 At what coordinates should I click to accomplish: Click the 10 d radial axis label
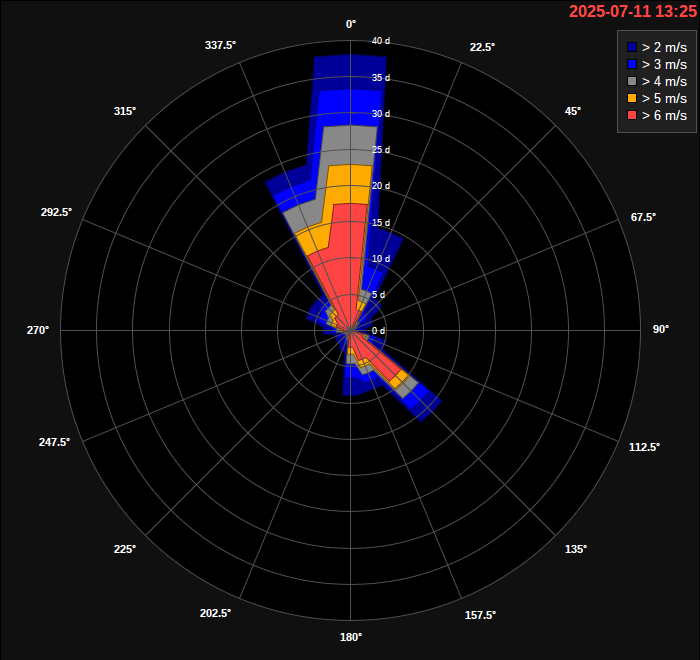pyautogui.click(x=381, y=259)
